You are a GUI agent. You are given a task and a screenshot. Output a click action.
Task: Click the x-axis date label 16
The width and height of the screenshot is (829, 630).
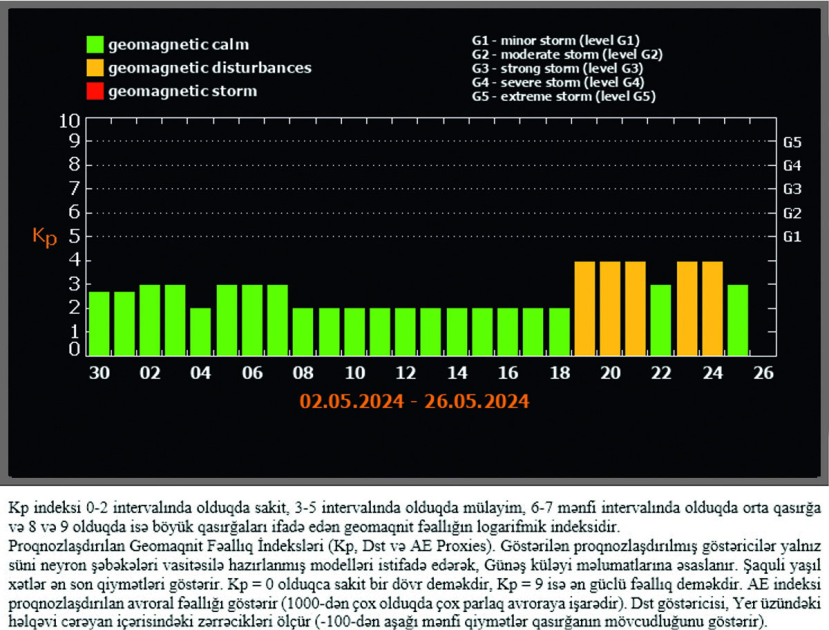[508, 373]
